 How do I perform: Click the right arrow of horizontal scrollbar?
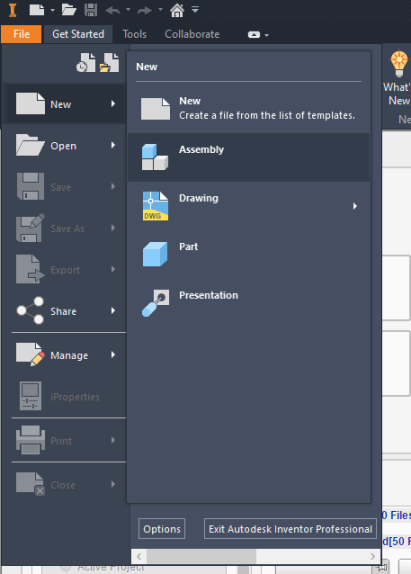coord(373,556)
